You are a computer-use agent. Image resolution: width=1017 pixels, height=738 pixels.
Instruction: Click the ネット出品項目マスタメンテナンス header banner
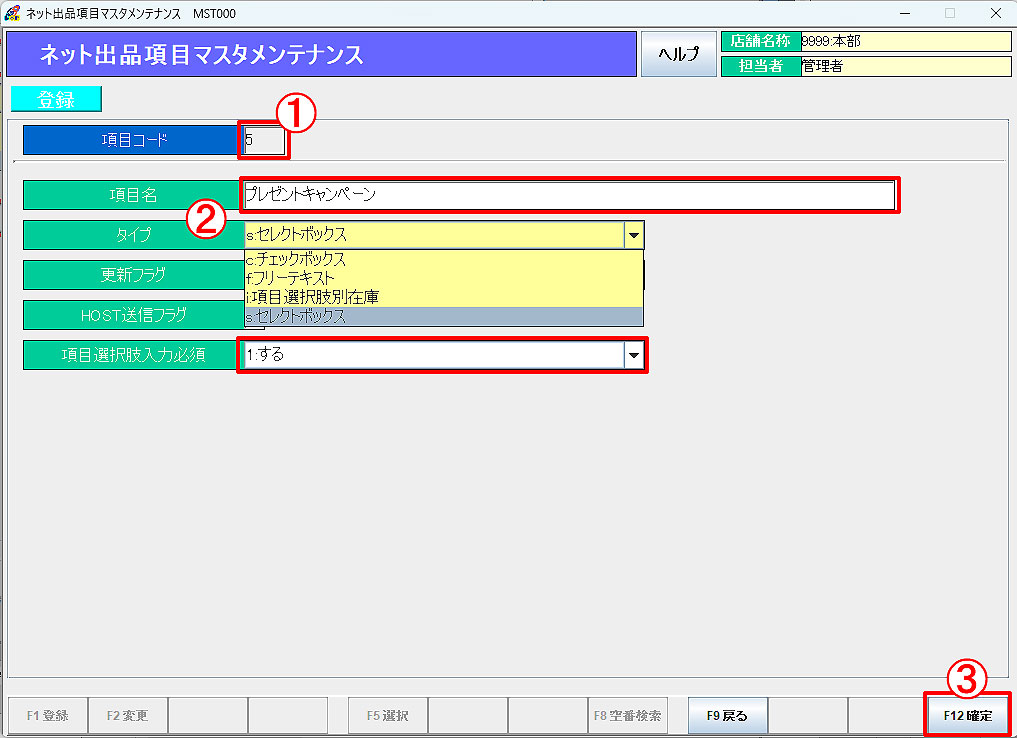(321, 54)
